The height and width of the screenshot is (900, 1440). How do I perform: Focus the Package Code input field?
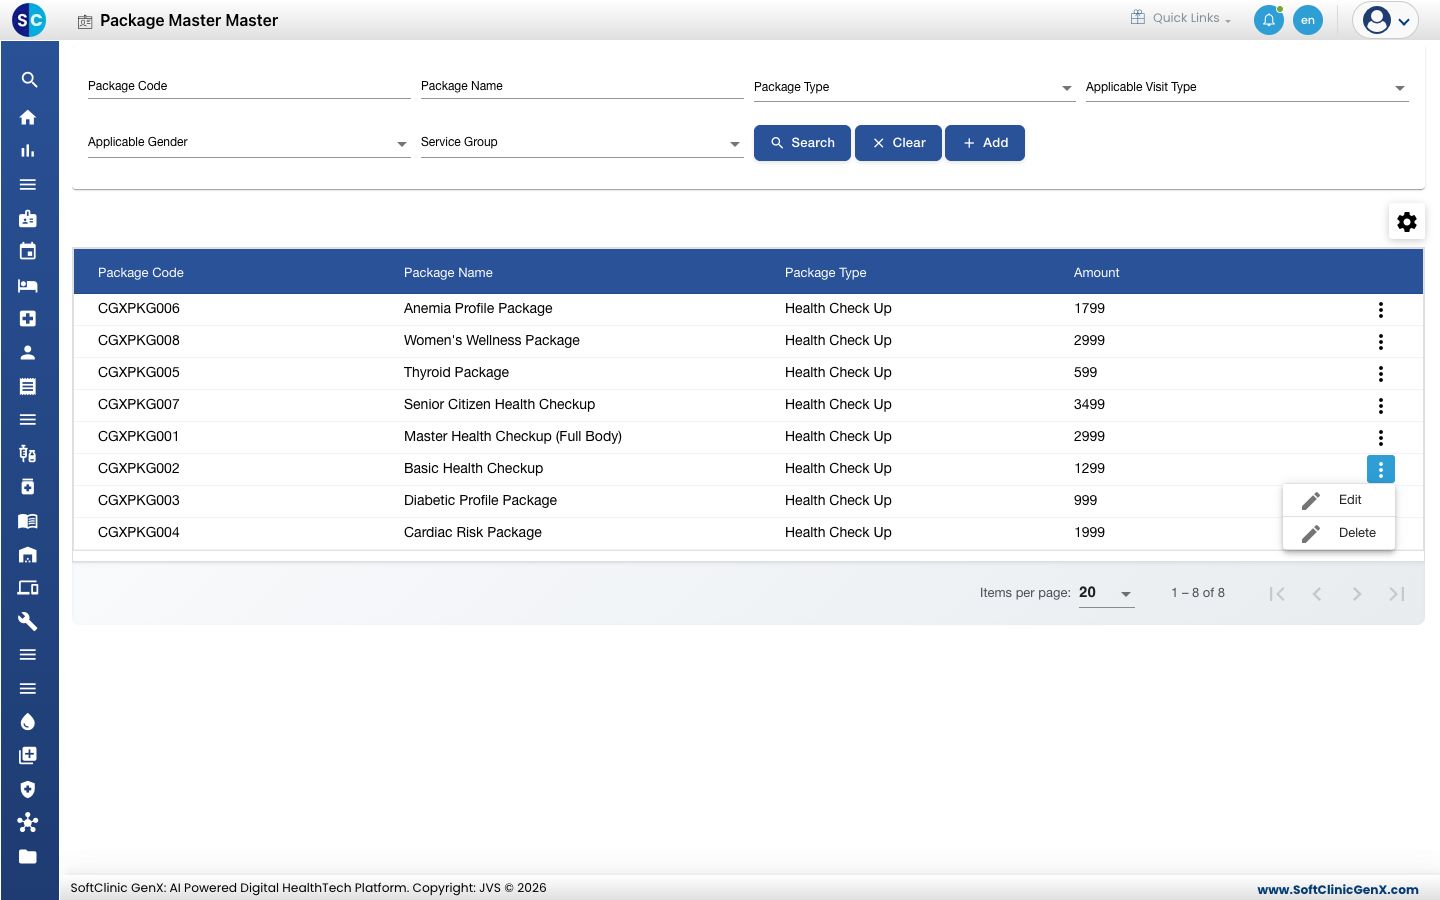pyautogui.click(x=249, y=86)
